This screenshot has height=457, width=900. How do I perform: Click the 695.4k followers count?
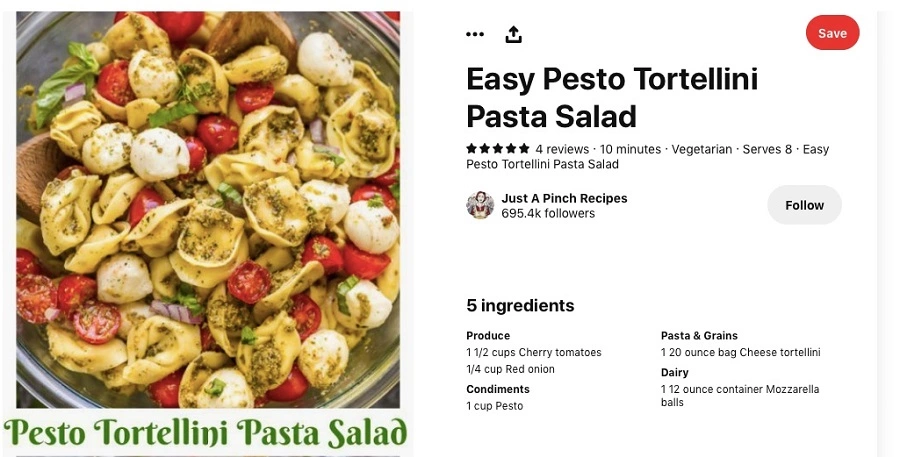[x=548, y=213]
